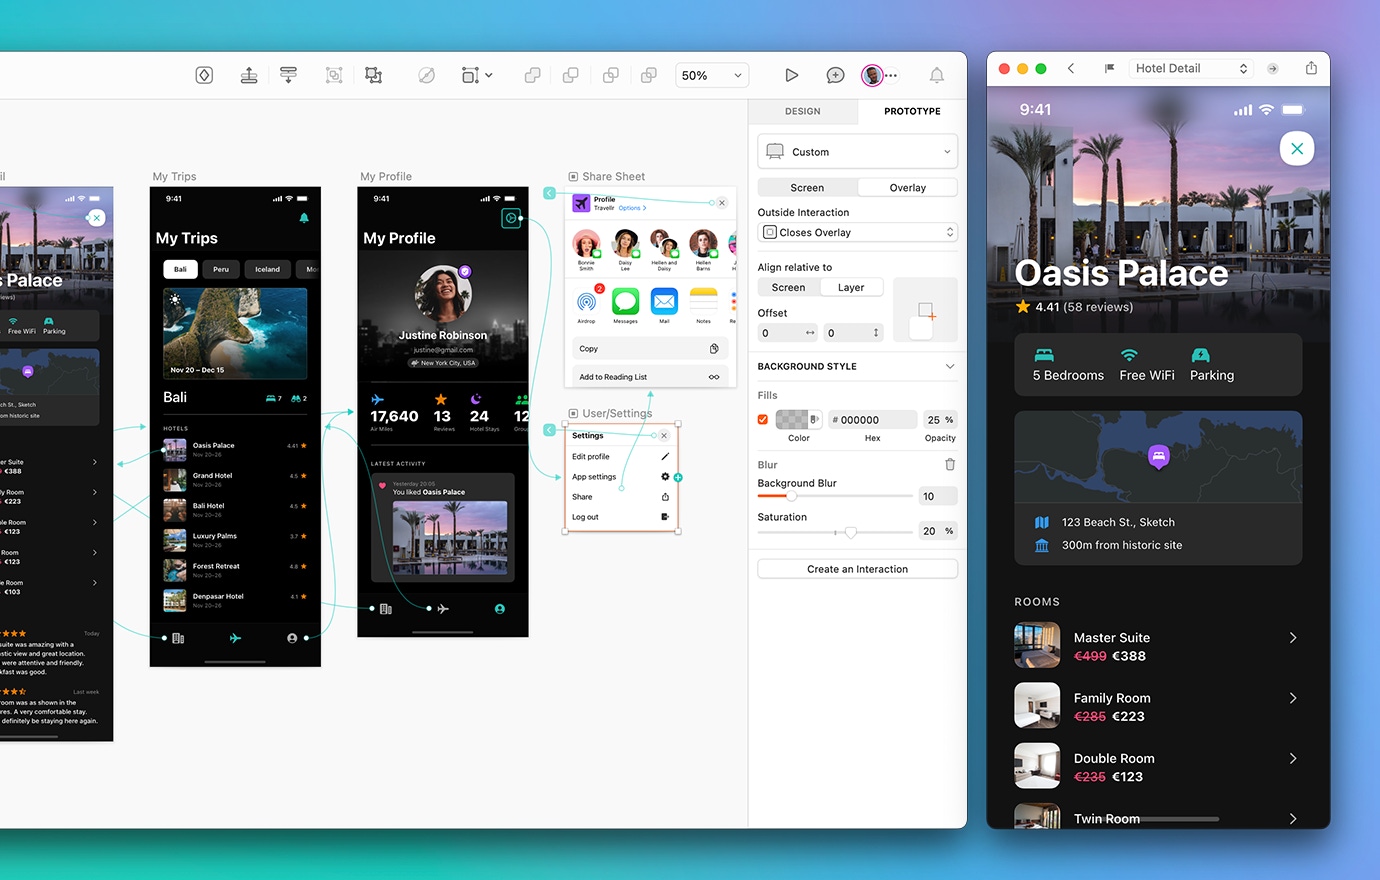This screenshot has width=1380, height=880.
Task: Select the Insert tool icon on the toolbar
Action: pyautogui.click(x=203, y=75)
